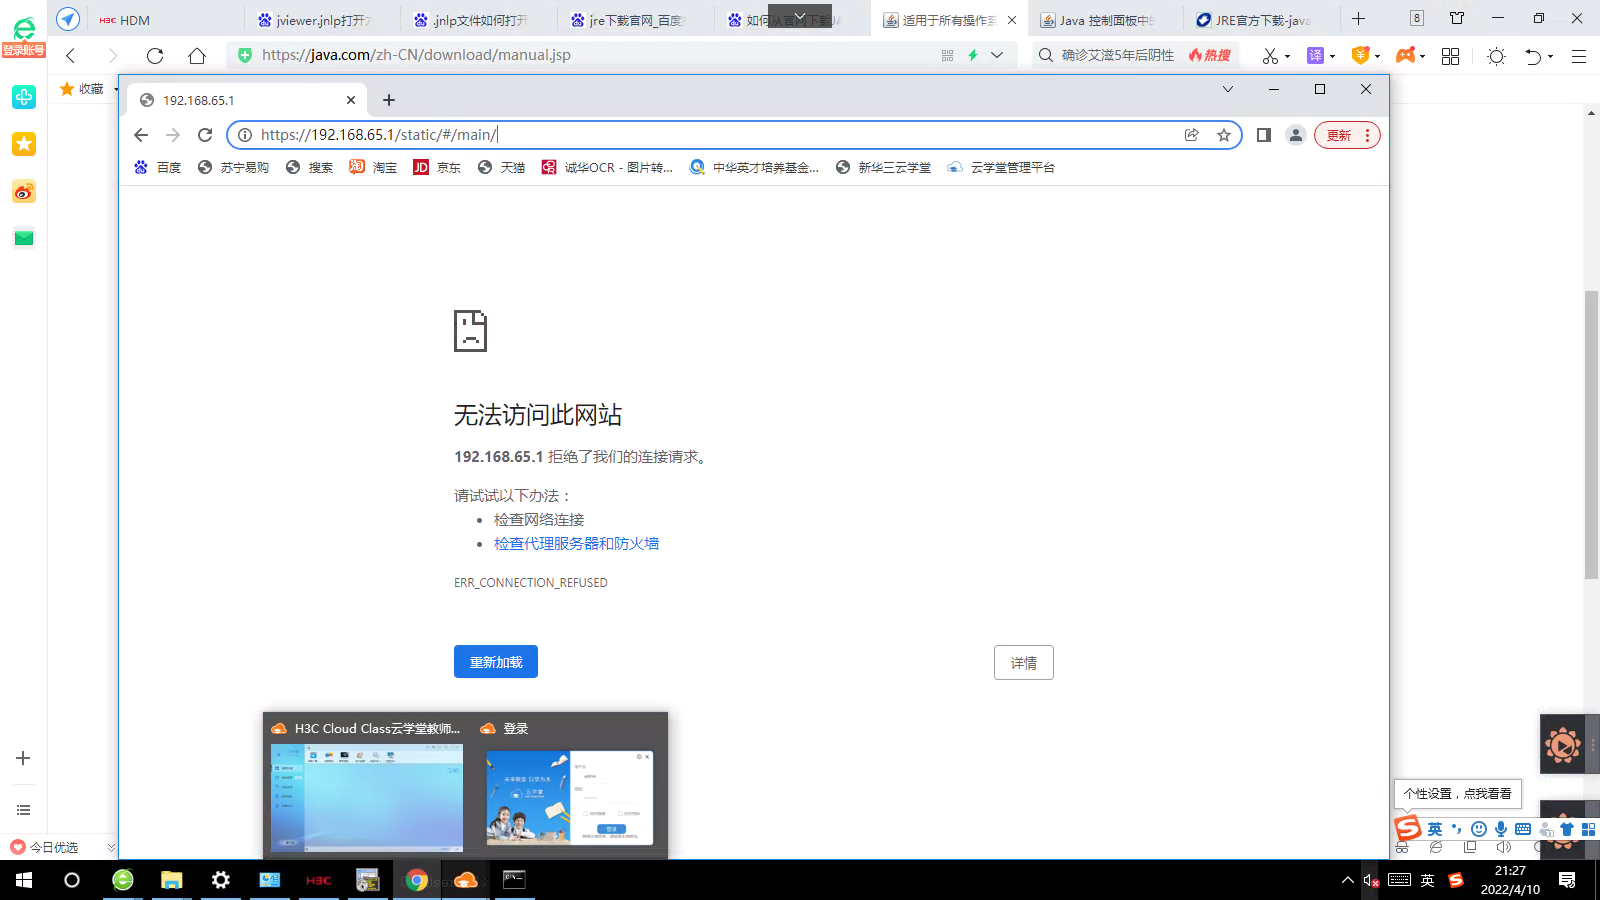
Task: Bookmark this page with the star icon
Action: (1224, 135)
